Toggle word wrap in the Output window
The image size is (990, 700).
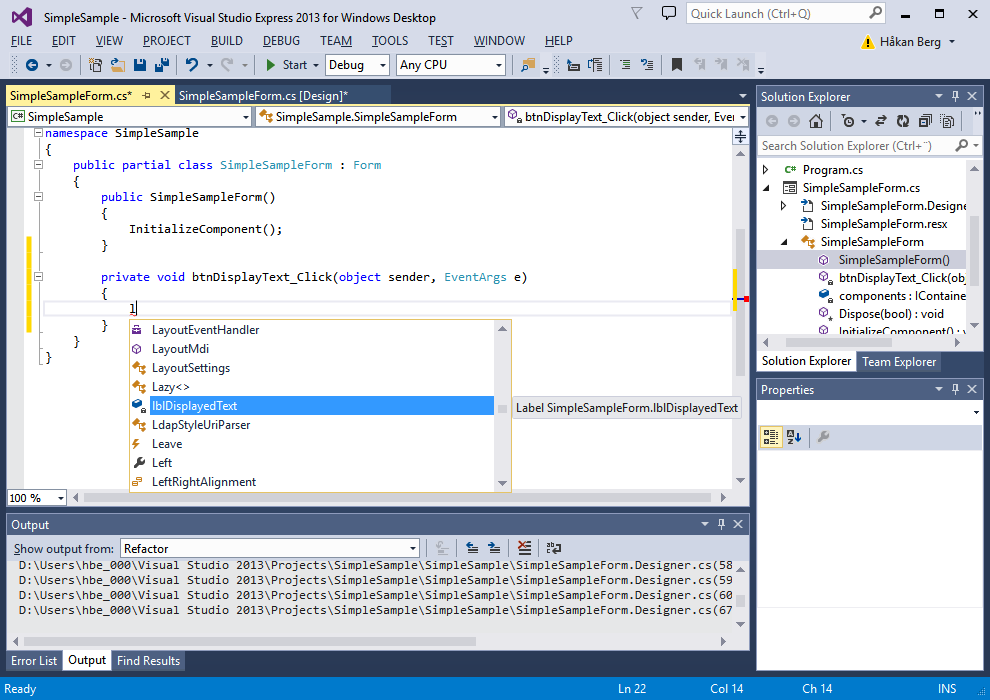(554, 548)
